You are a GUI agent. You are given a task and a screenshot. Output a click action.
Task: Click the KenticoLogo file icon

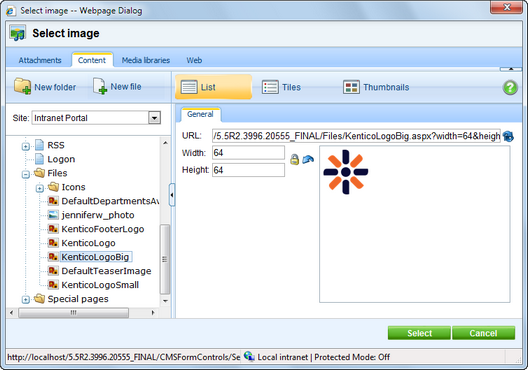[x=53, y=243]
